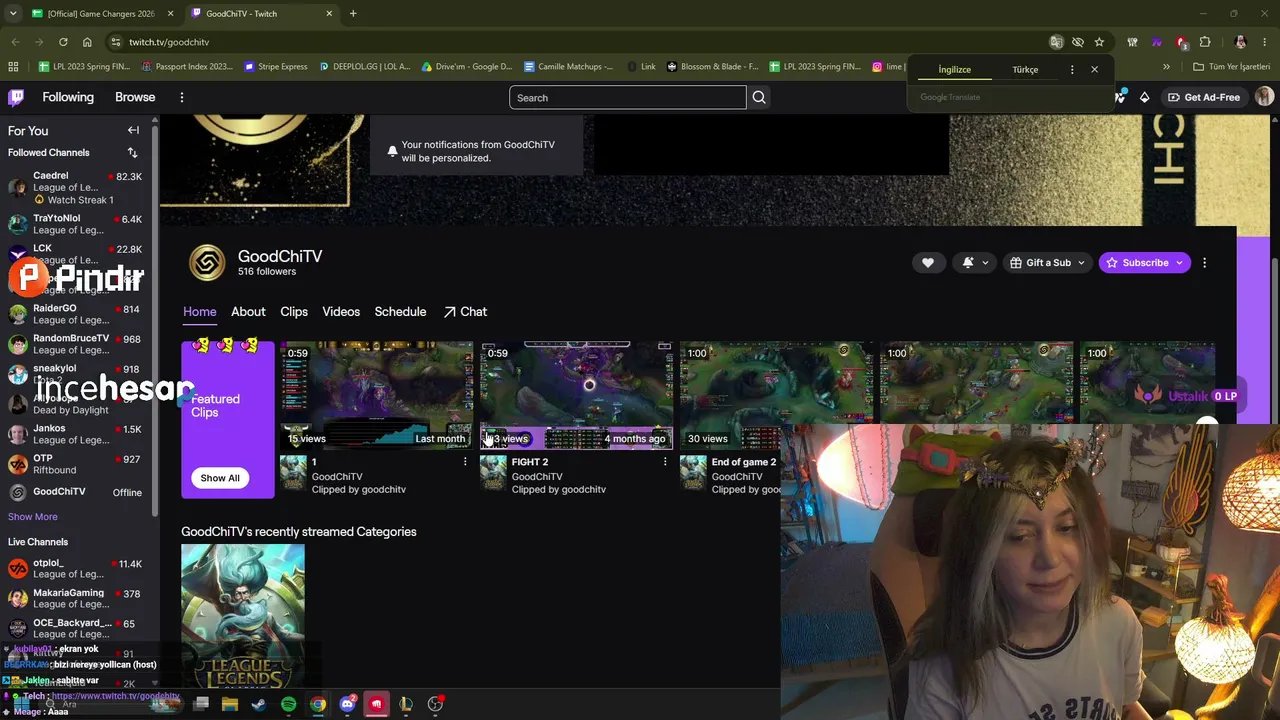The width and height of the screenshot is (1280, 720).
Task: Open the Chat popout link
Action: pyautogui.click(x=465, y=311)
